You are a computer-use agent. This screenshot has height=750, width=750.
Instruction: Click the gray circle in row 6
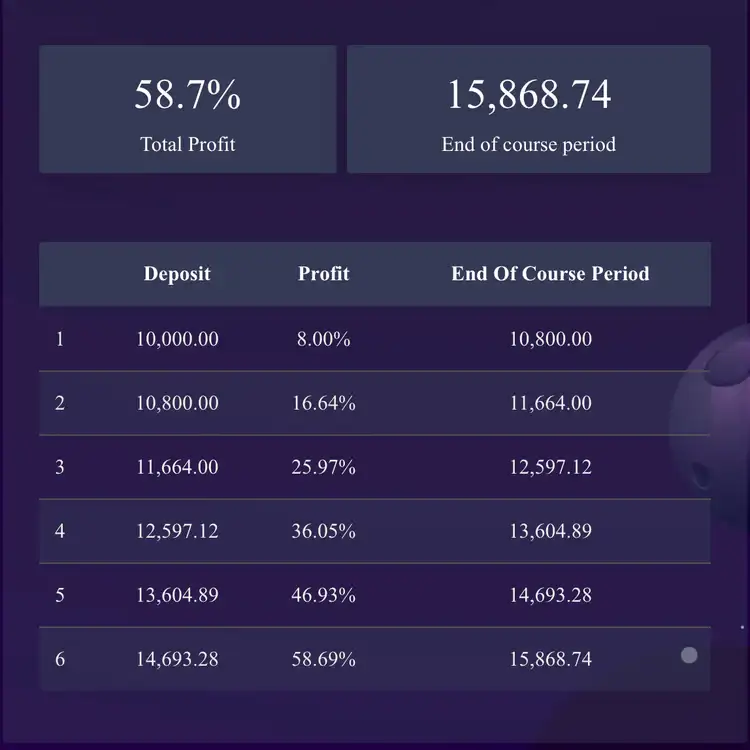click(x=689, y=656)
